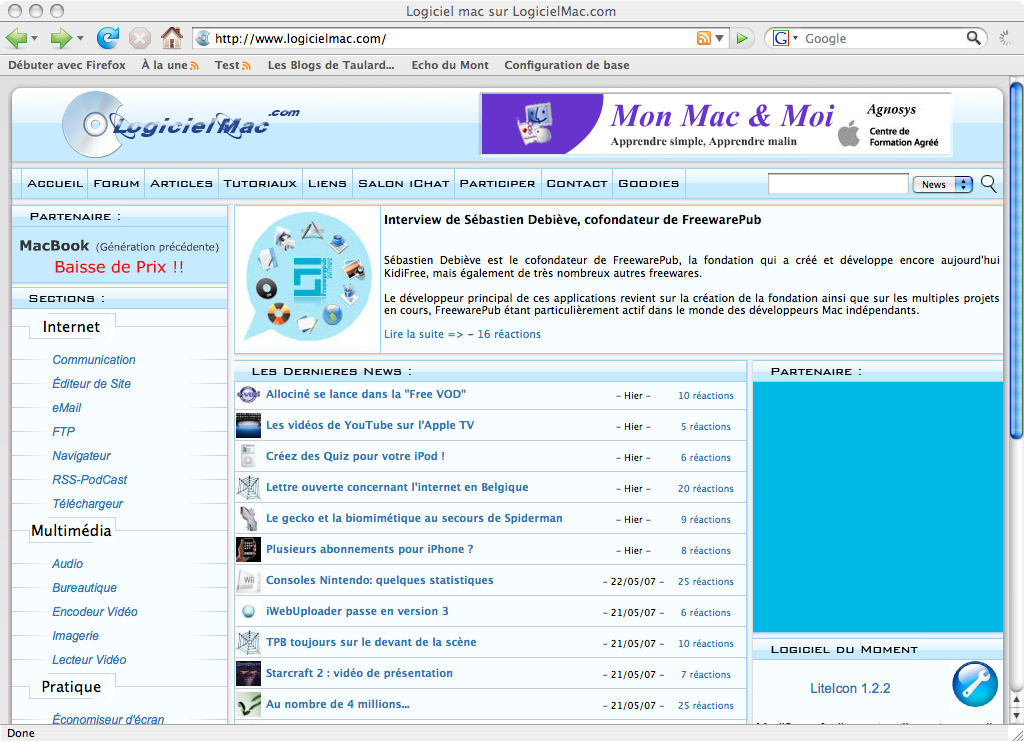Click the page icon left of the URL
Viewport: 1024px width, 742px height.
tap(203, 38)
